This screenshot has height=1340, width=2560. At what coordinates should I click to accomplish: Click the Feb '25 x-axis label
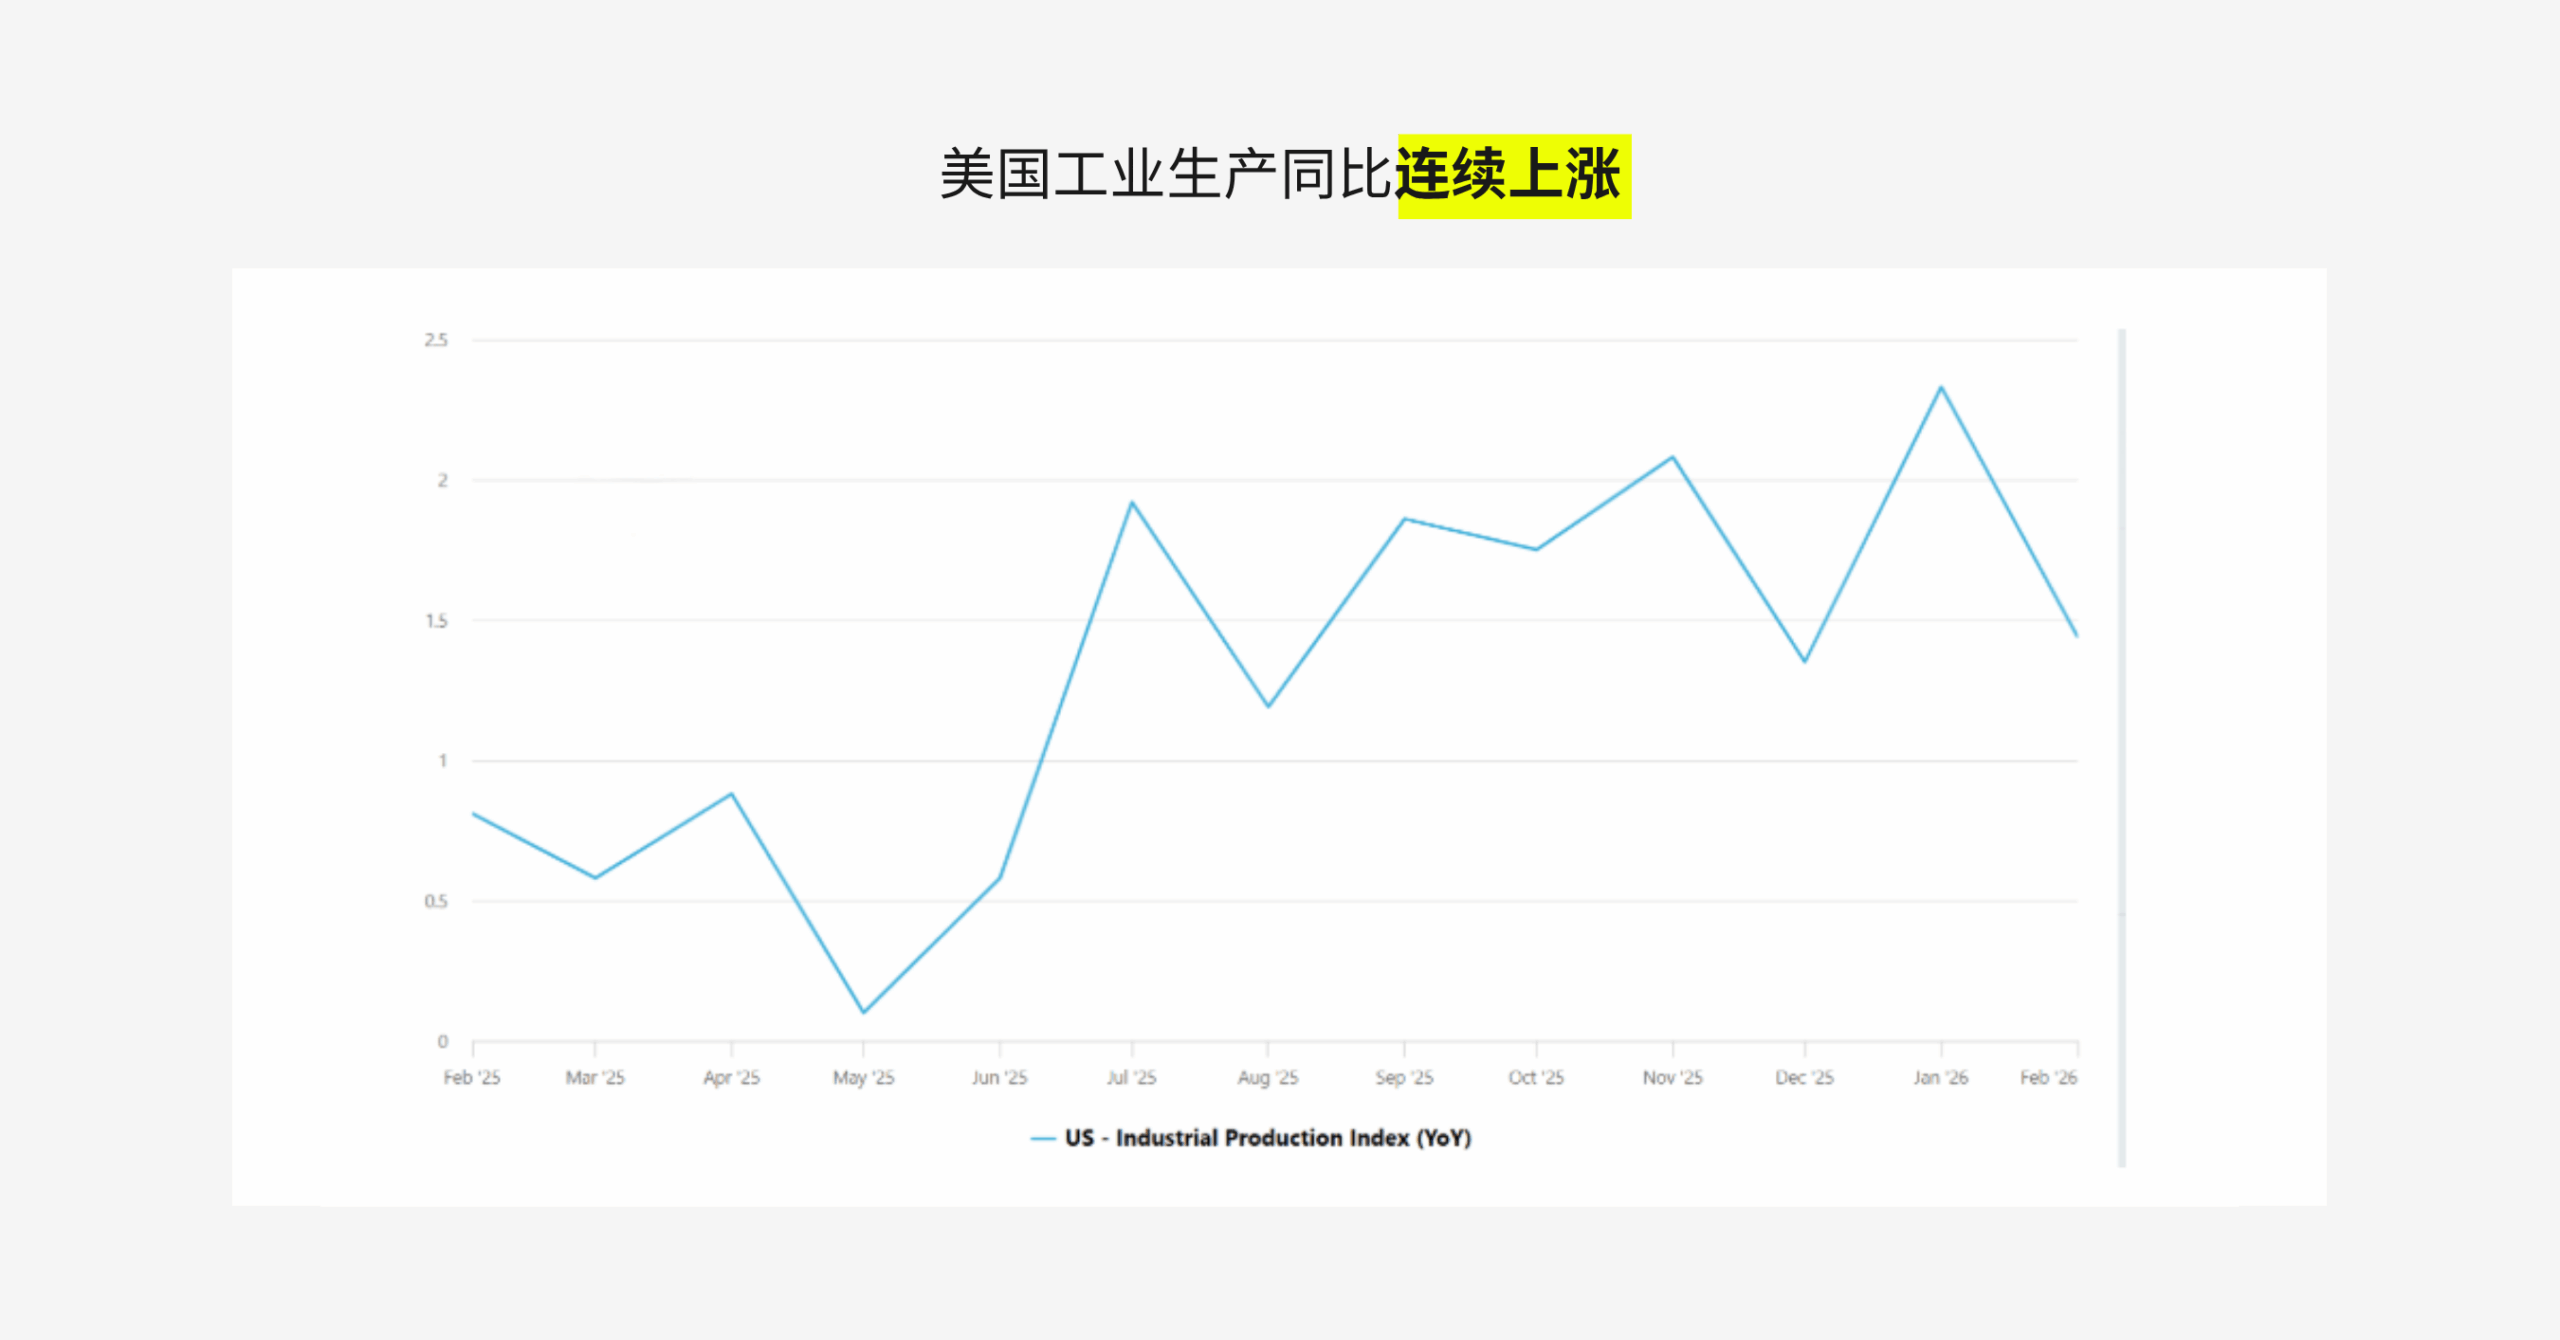tap(472, 1077)
